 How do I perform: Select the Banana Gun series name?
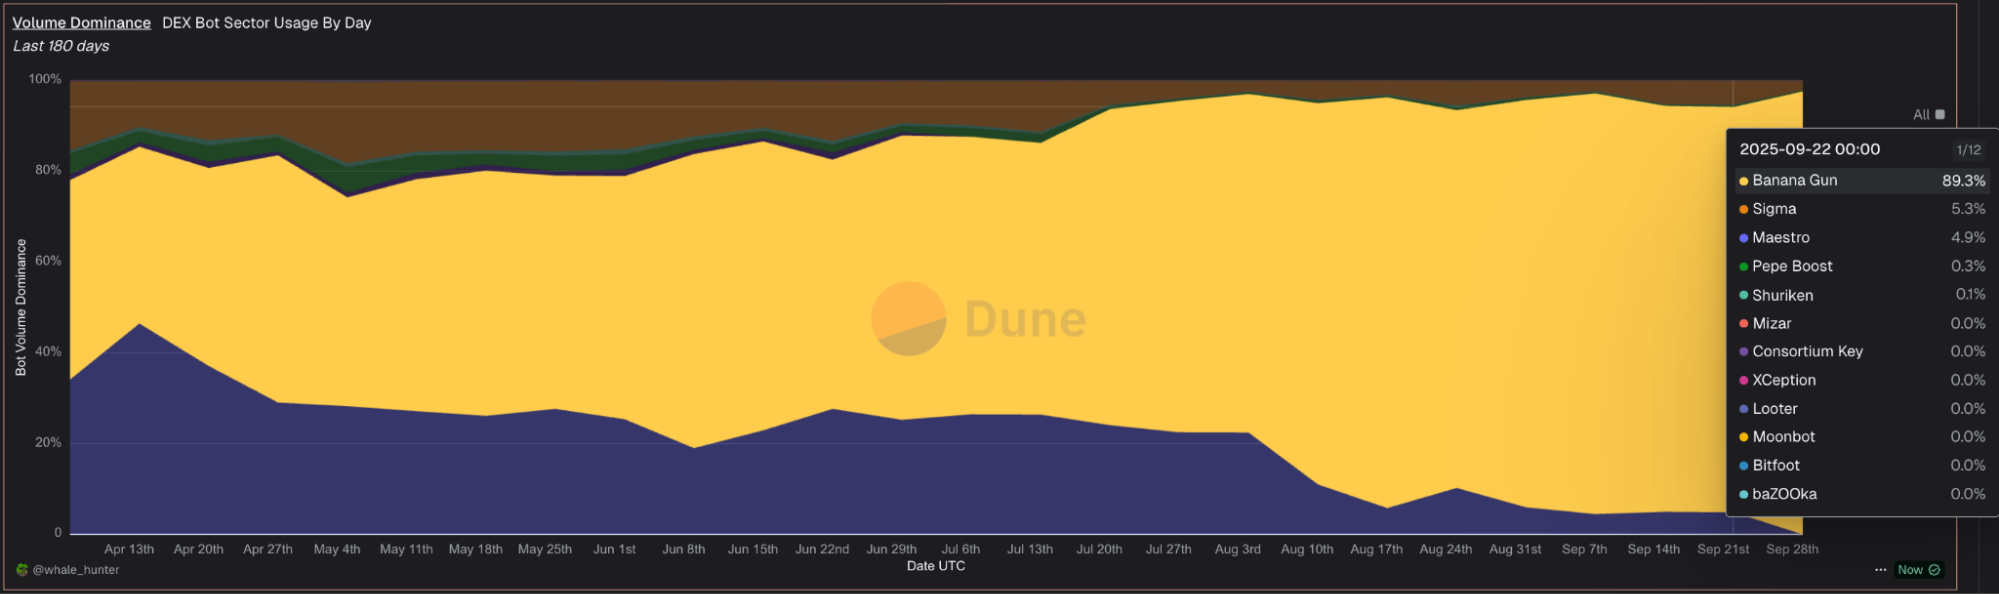click(x=1795, y=181)
